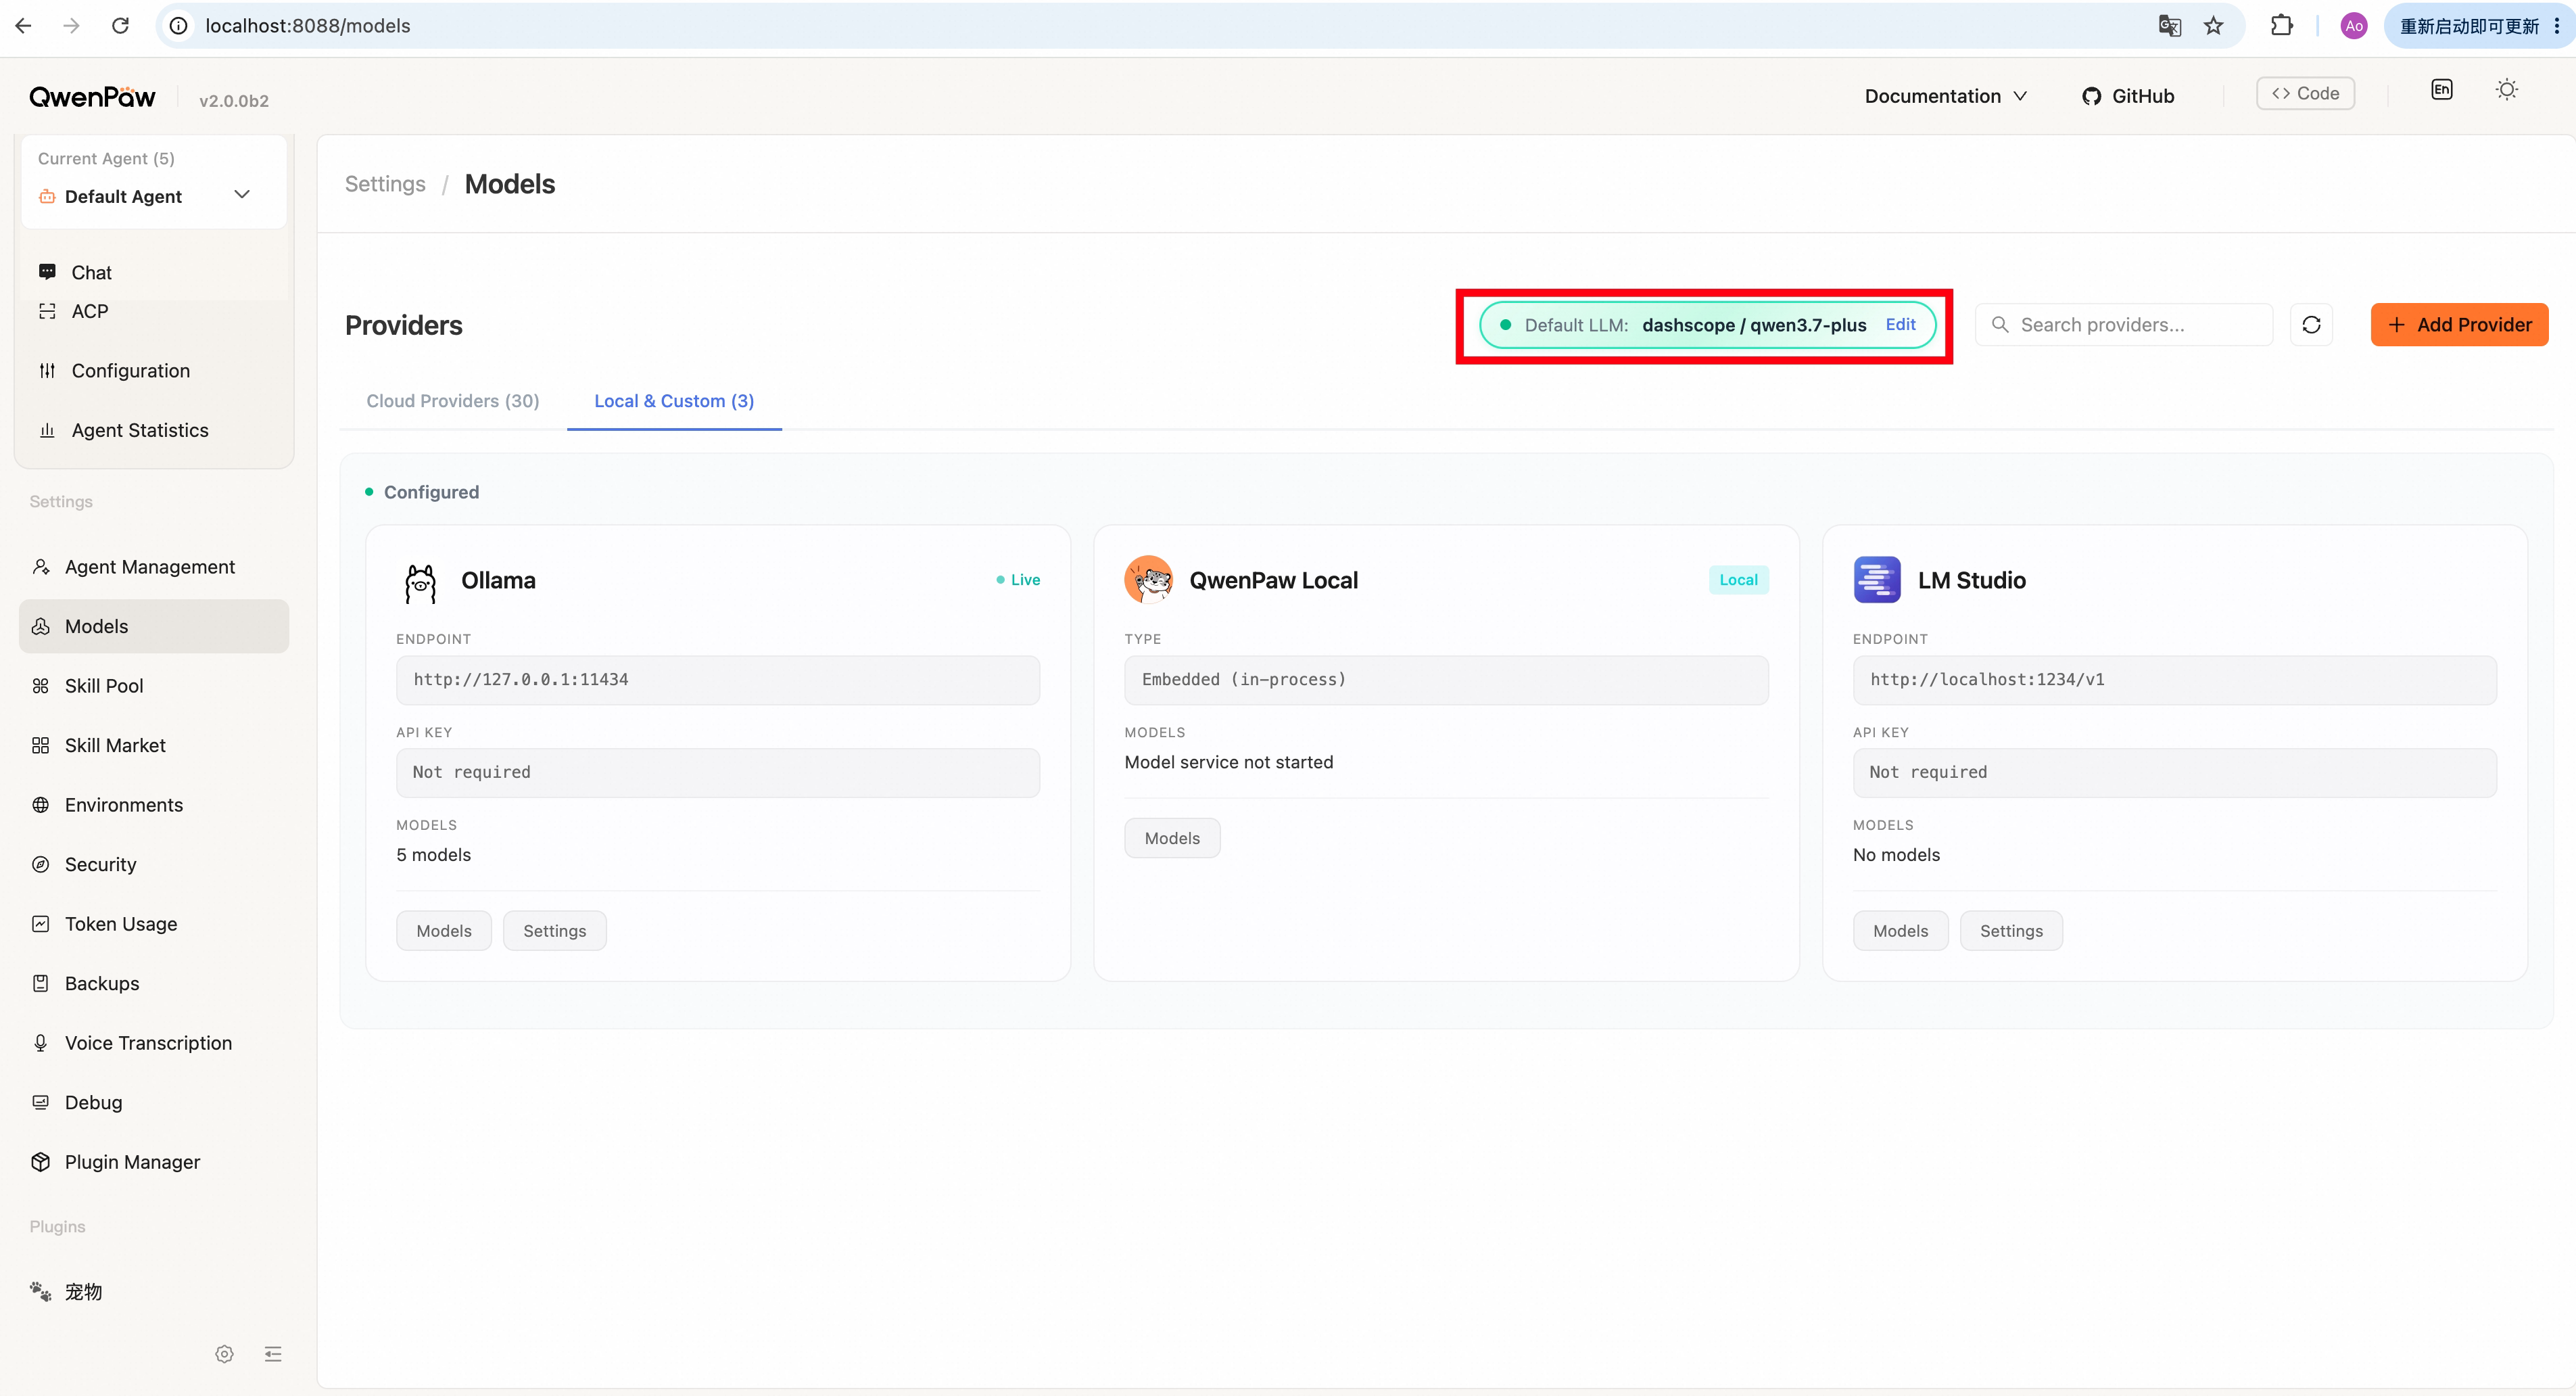This screenshot has width=2576, height=1396.
Task: Toggle the light/dark theme sun icon
Action: [2507, 90]
